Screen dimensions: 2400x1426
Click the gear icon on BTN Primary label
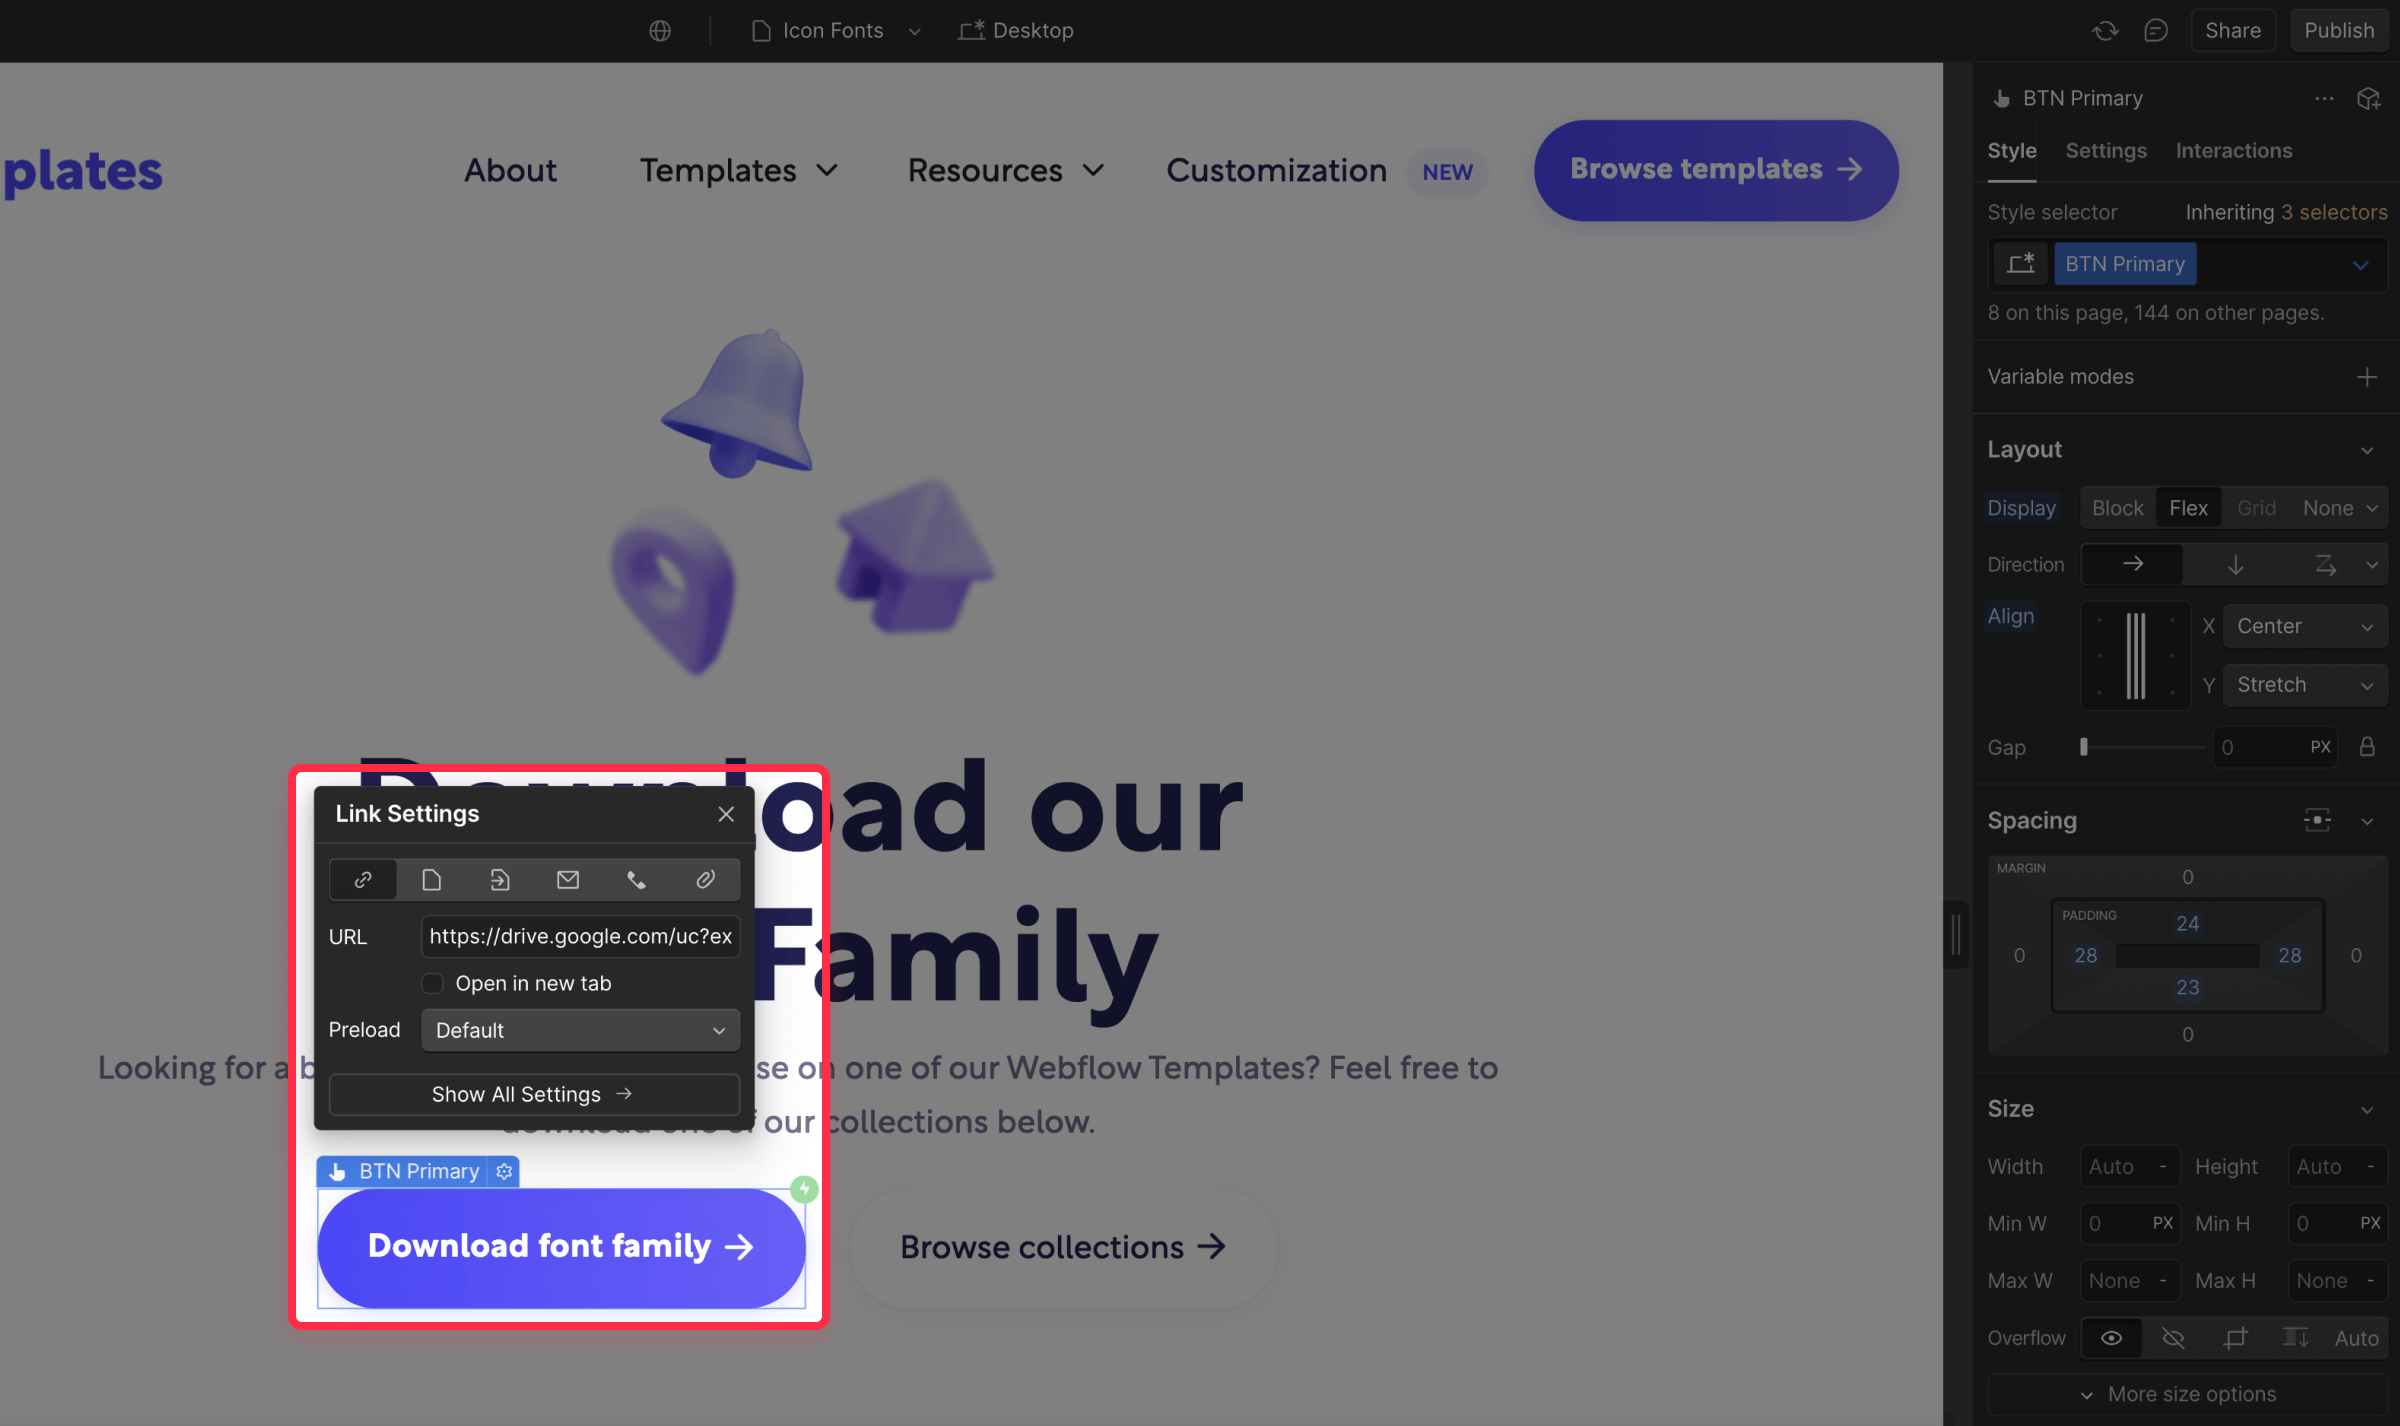point(504,1171)
